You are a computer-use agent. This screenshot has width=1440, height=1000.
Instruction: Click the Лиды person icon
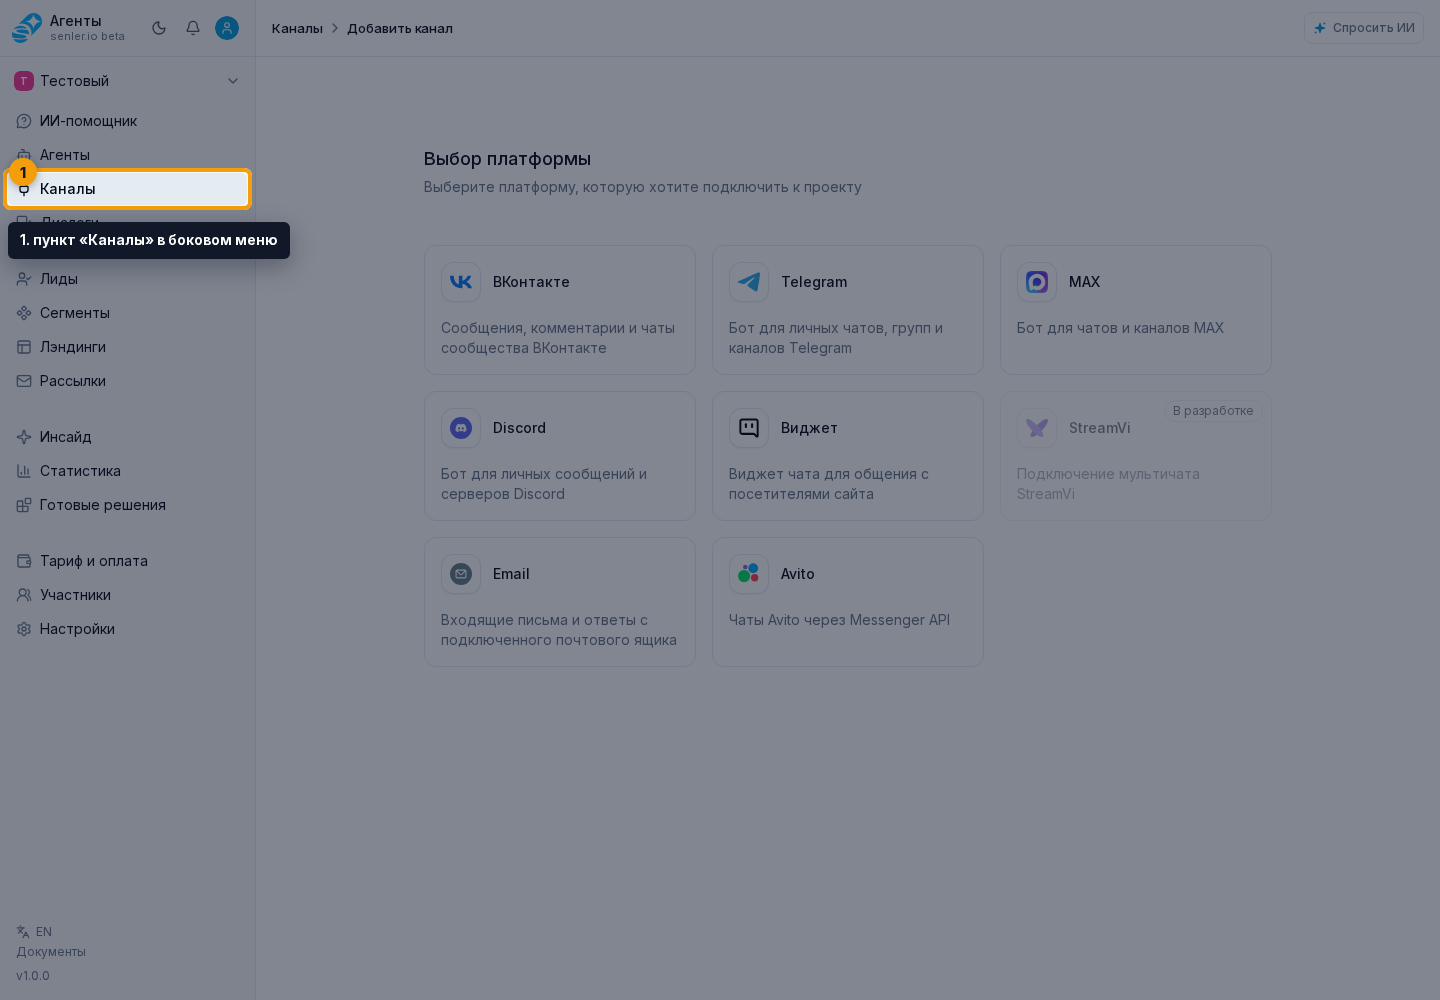click(24, 279)
